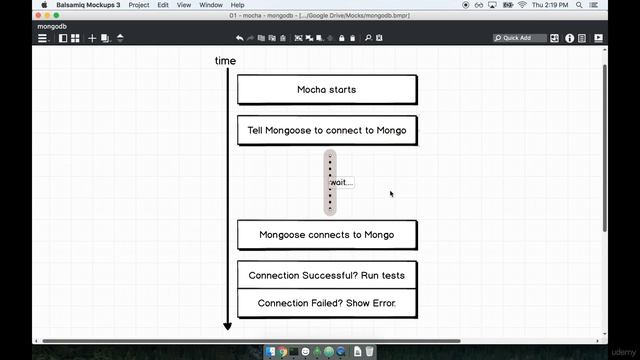
Task: Click the Group selection toolbar icon
Action: pyautogui.click(x=298, y=38)
